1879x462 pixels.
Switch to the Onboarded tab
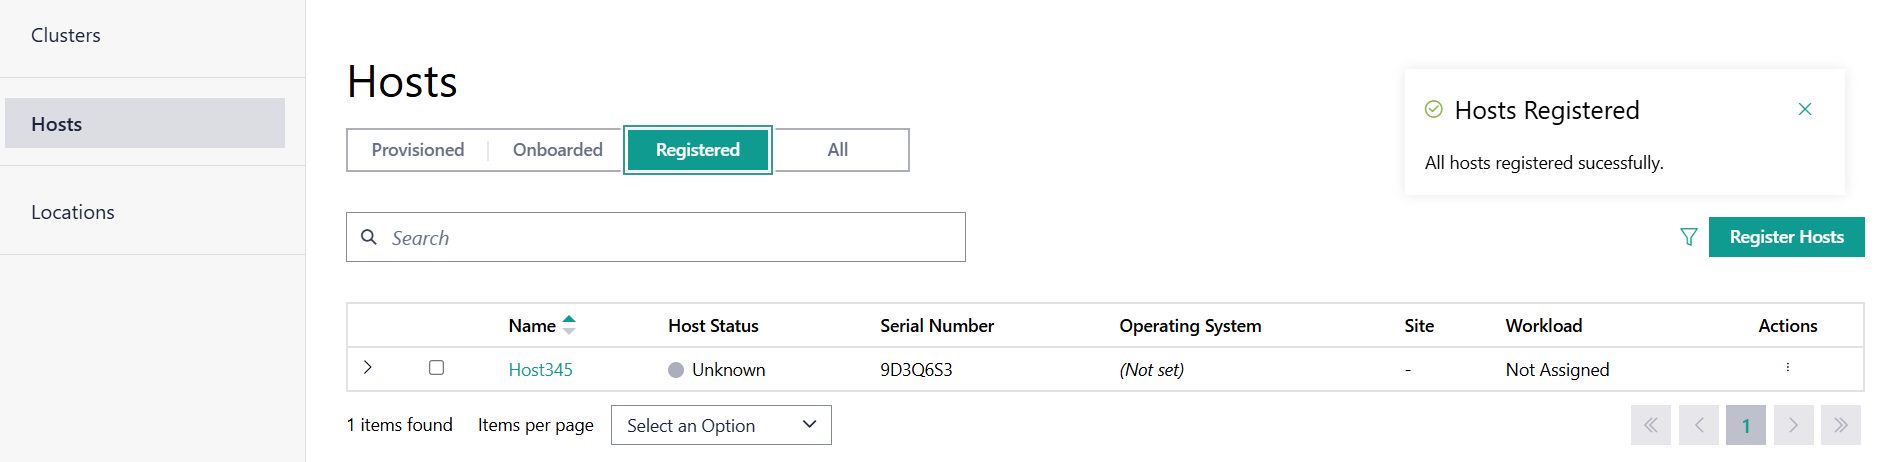pos(557,150)
